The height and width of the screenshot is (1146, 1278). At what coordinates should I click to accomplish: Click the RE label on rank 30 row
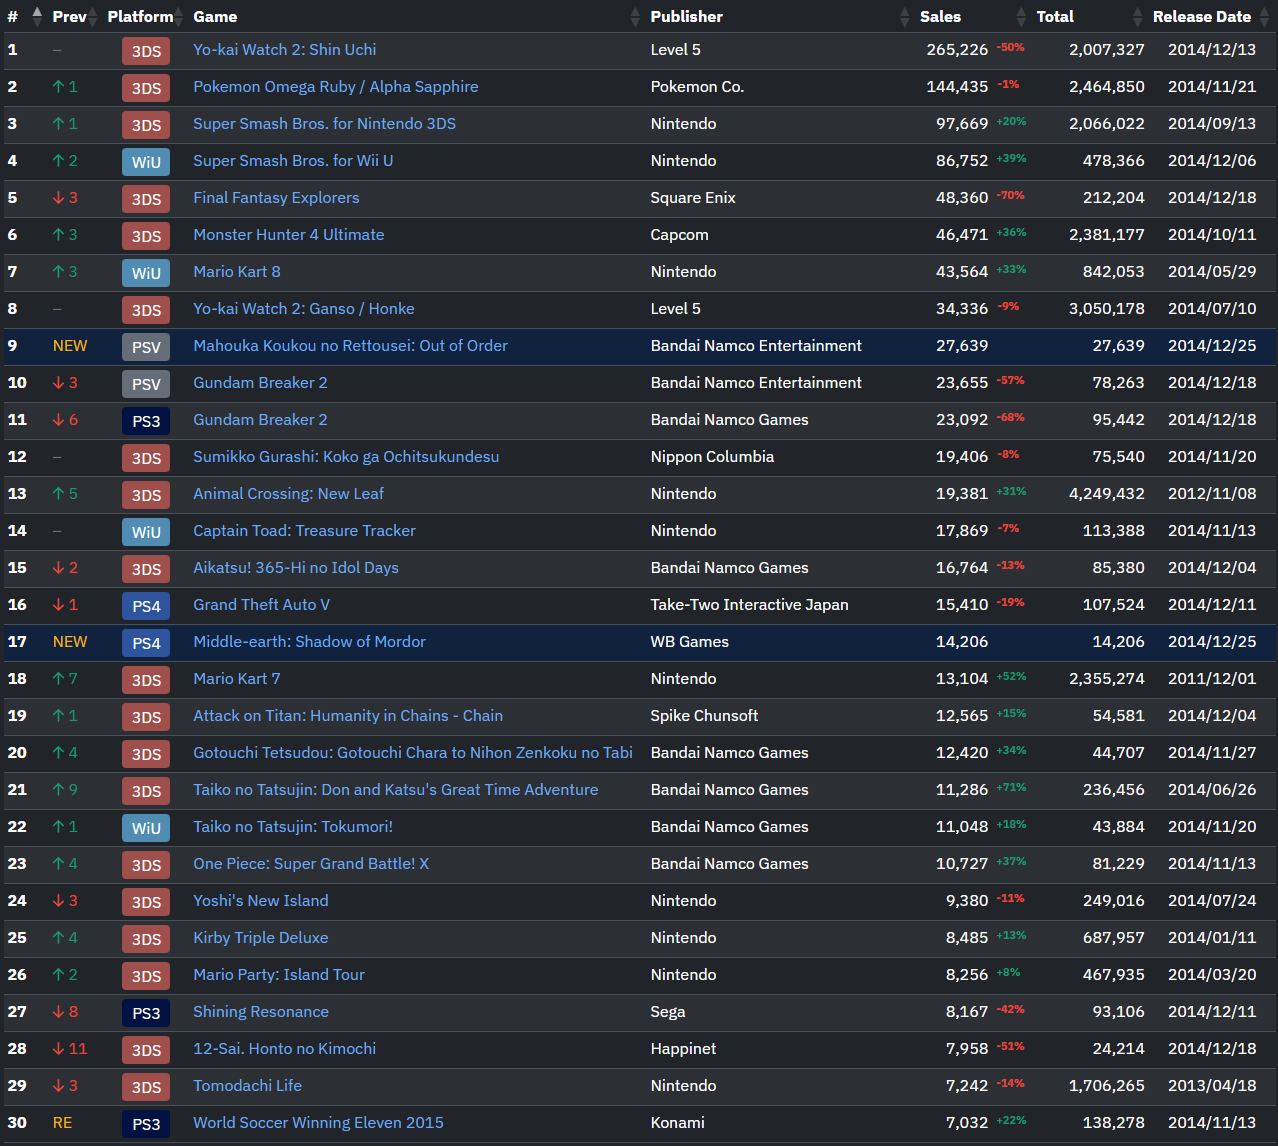tap(62, 1122)
